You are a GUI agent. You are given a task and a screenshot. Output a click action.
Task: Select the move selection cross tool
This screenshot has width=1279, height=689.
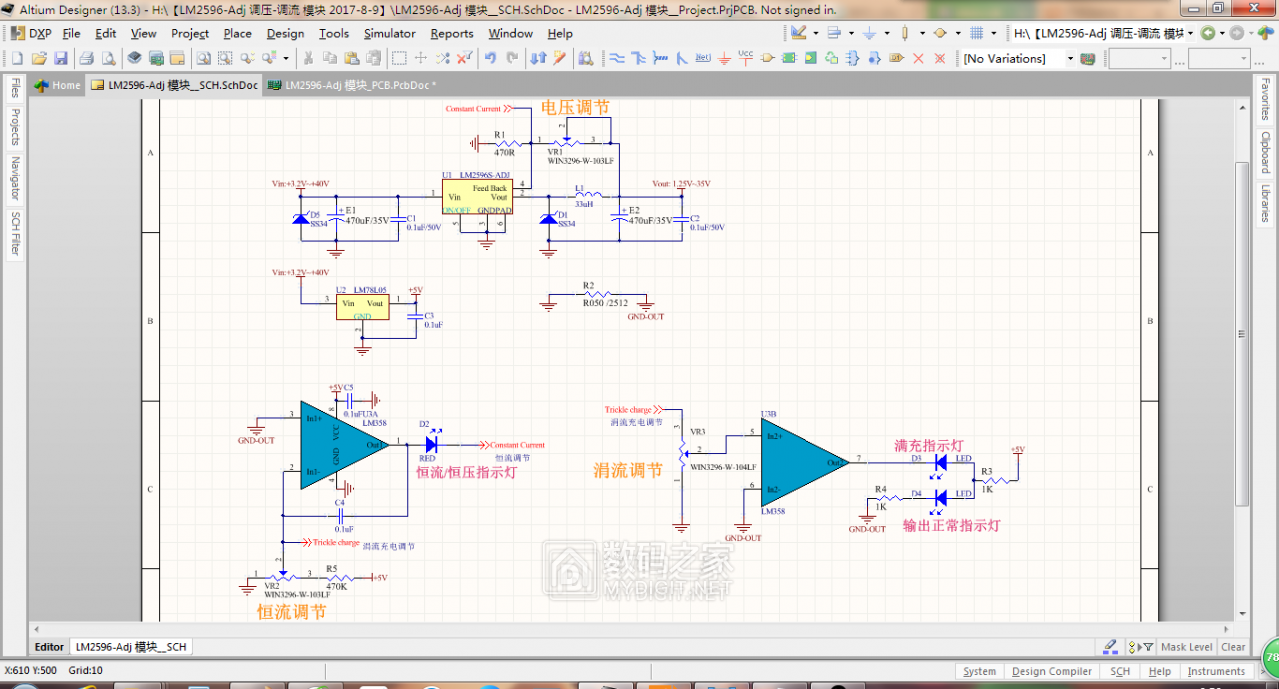pyautogui.click(x=421, y=59)
